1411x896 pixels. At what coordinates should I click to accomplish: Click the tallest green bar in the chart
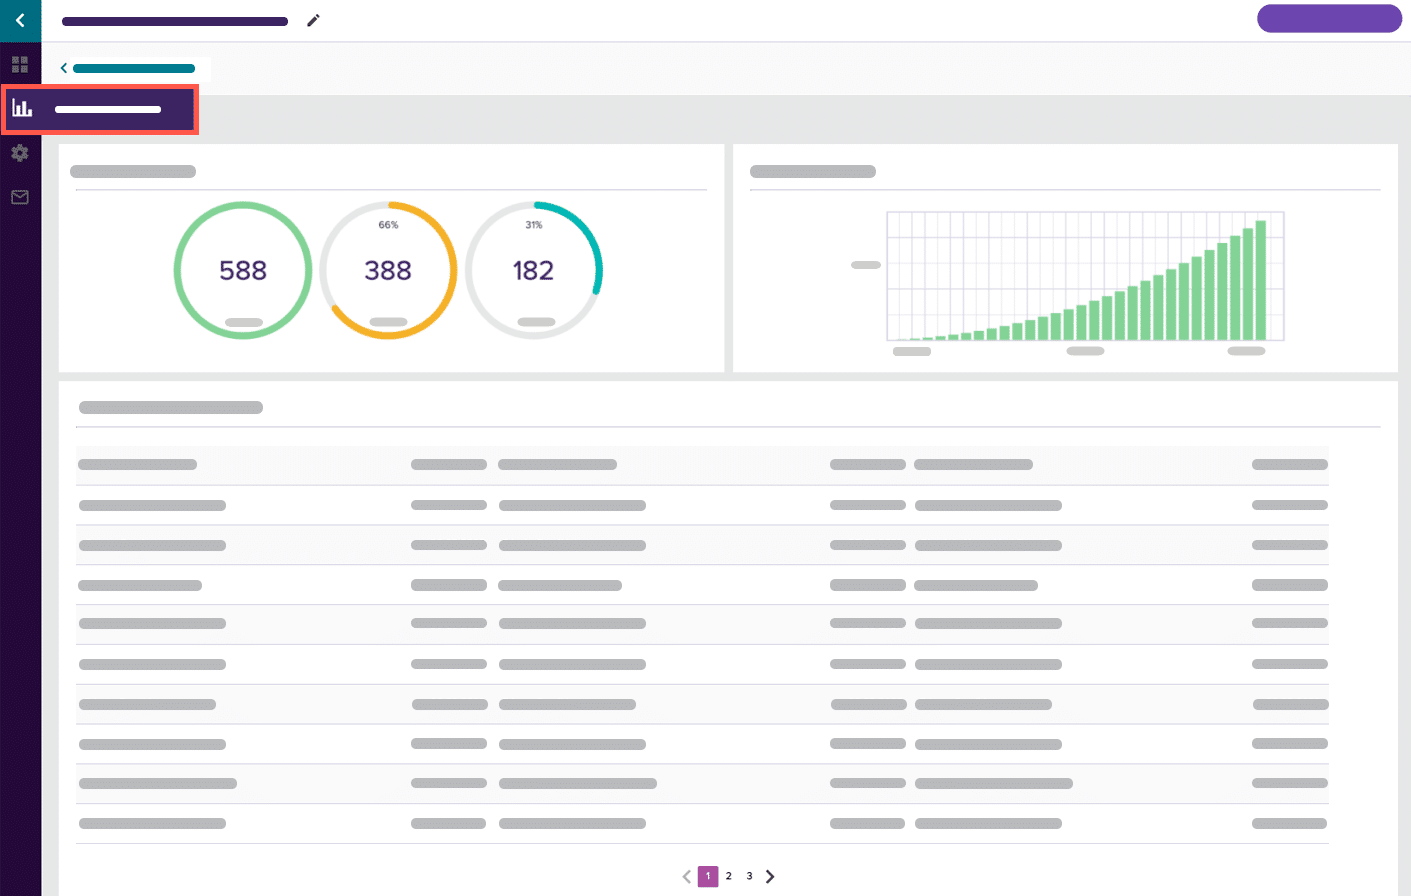pyautogui.click(x=1260, y=281)
